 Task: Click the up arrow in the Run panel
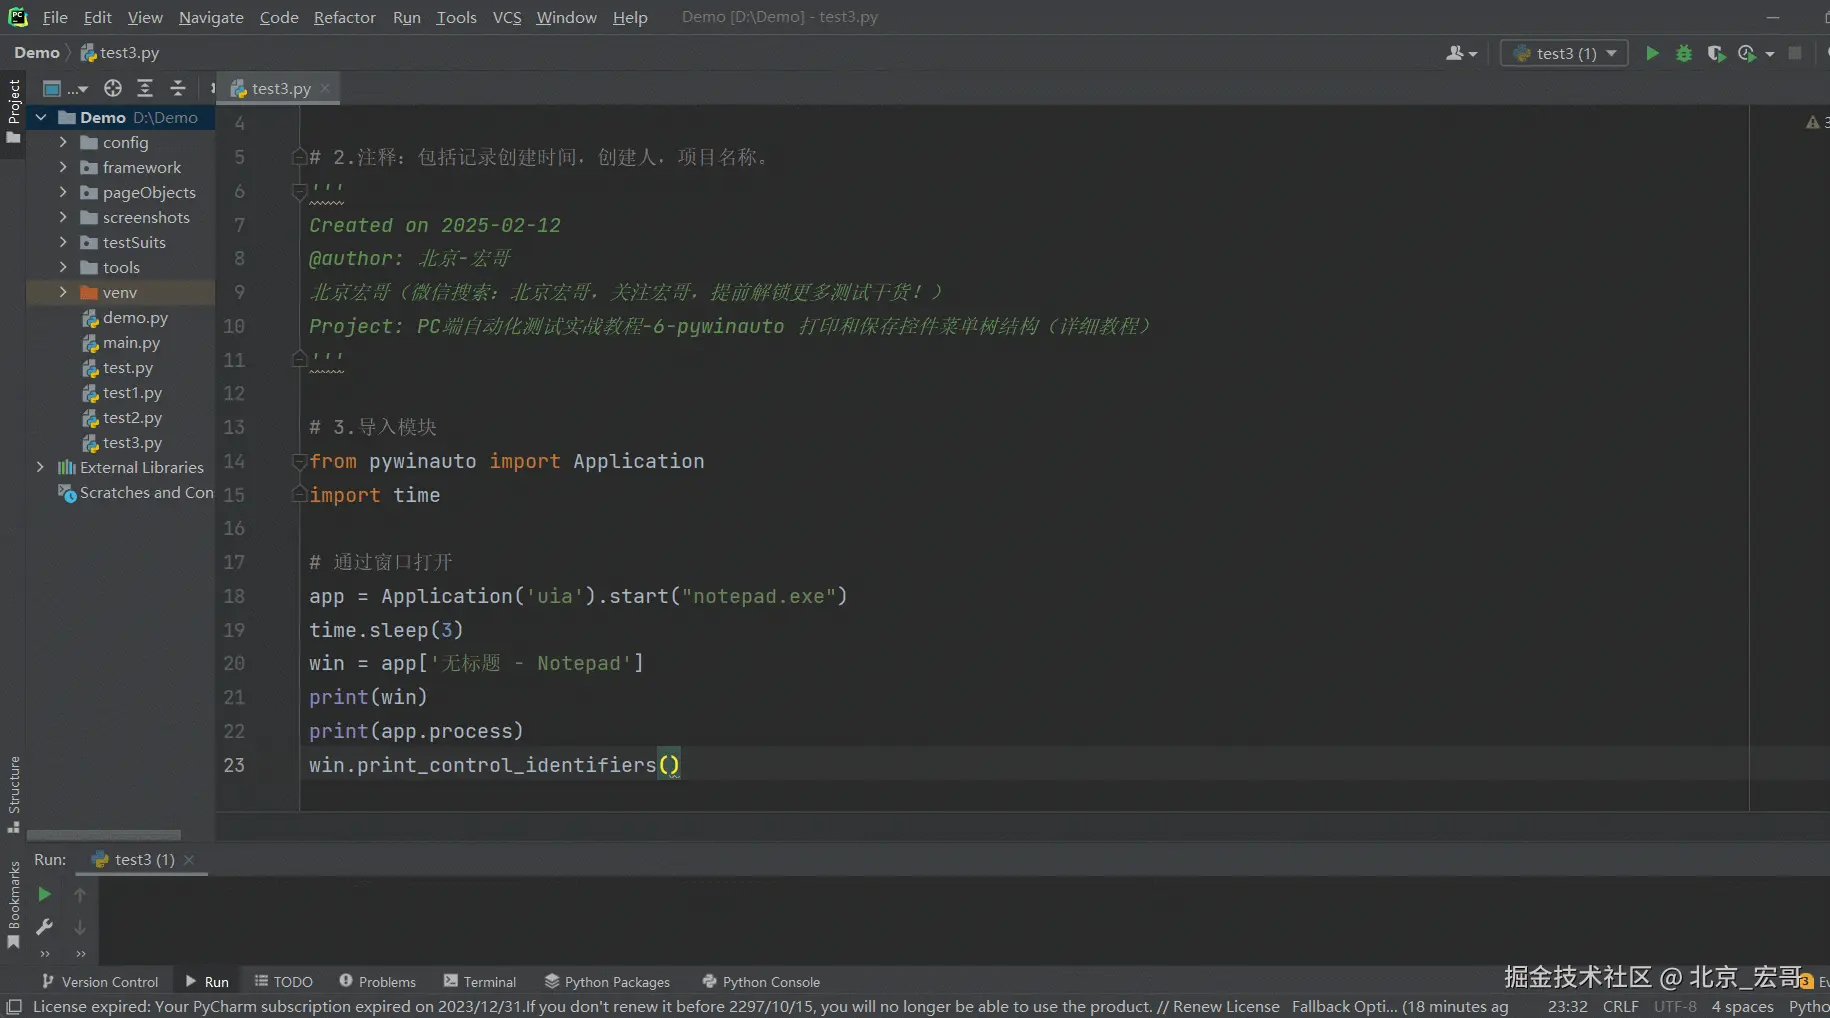[x=80, y=894]
